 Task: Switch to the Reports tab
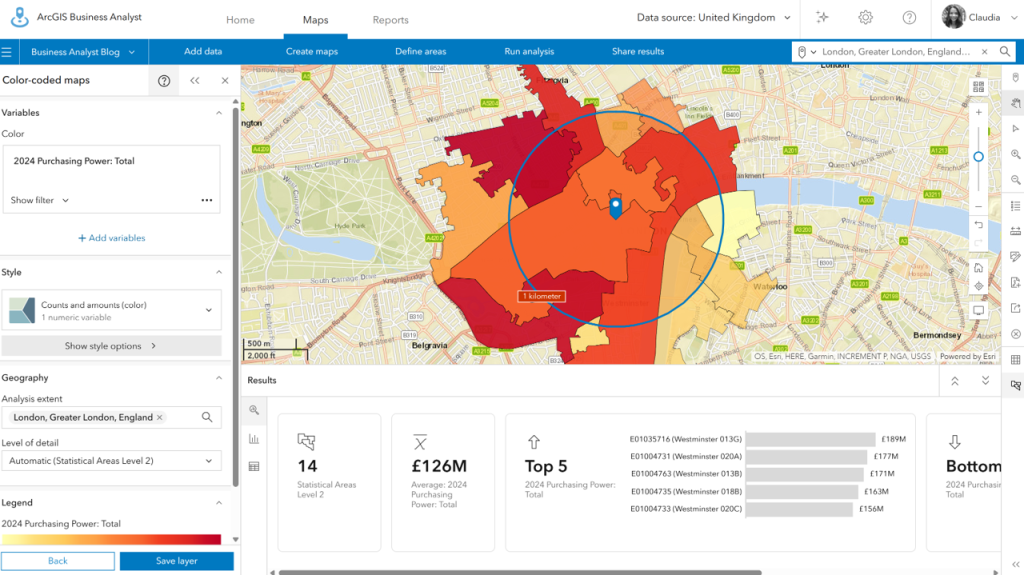pyautogui.click(x=391, y=20)
